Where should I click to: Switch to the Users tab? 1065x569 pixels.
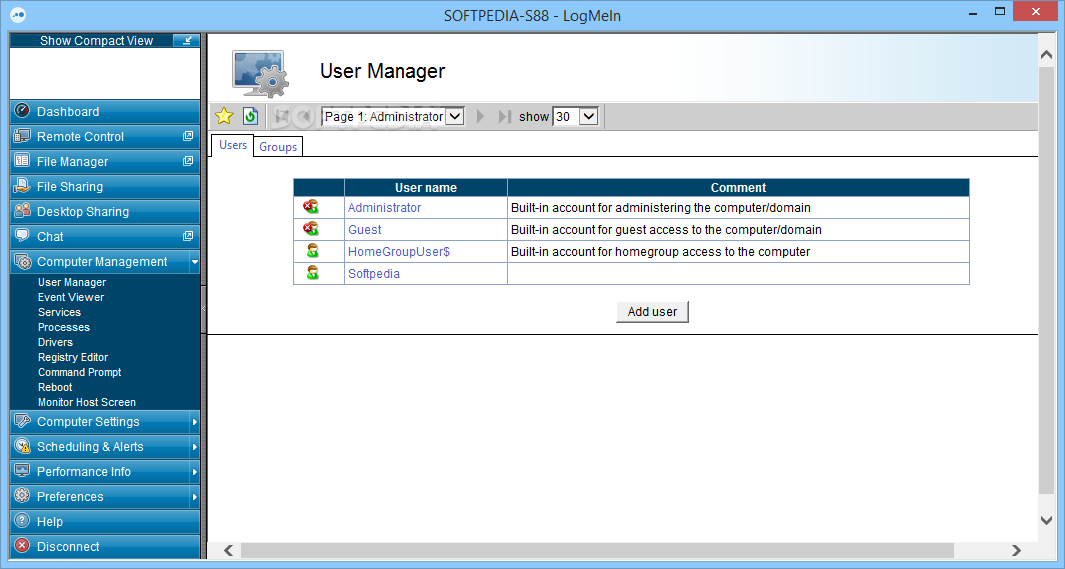(x=232, y=145)
